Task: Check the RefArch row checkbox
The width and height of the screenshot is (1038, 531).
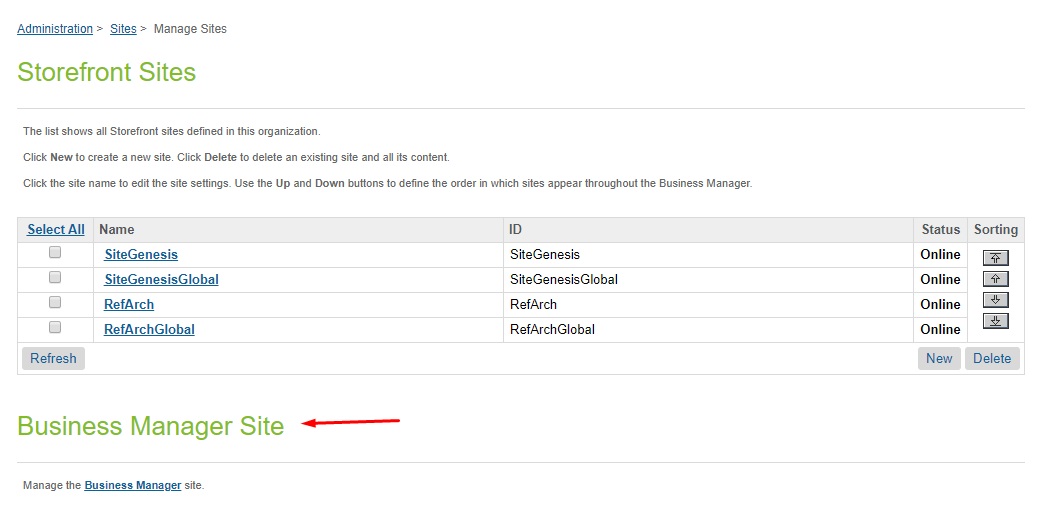Action: pyautogui.click(x=55, y=303)
